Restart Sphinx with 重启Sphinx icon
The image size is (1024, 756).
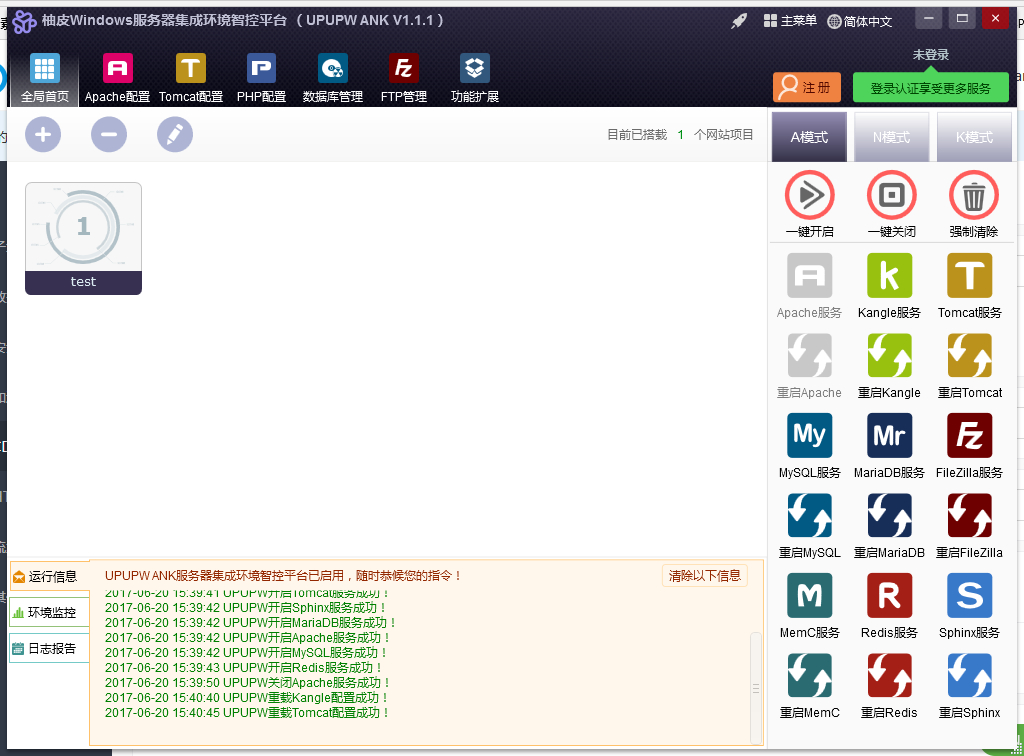tap(970, 676)
